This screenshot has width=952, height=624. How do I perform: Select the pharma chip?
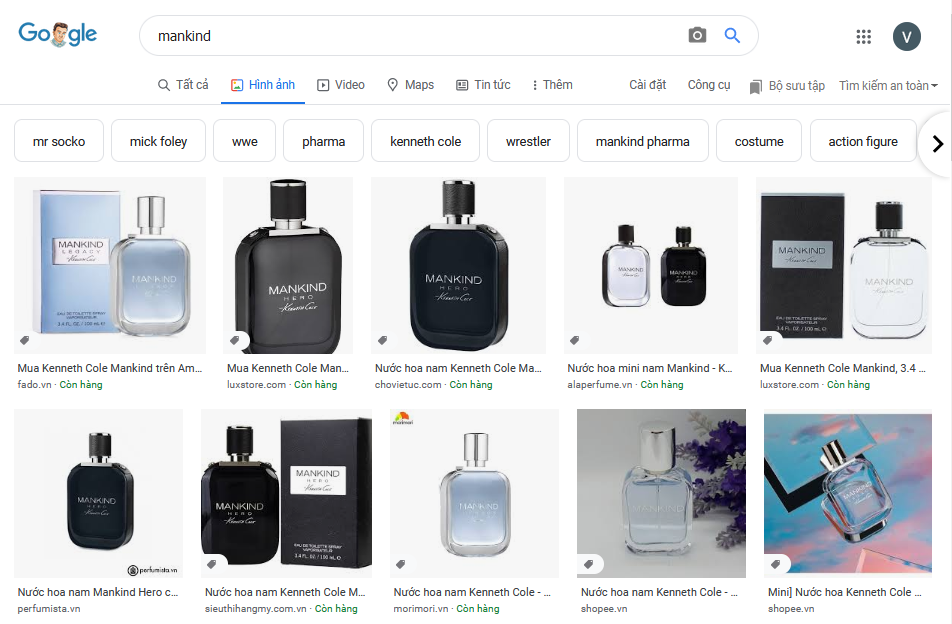(x=324, y=141)
